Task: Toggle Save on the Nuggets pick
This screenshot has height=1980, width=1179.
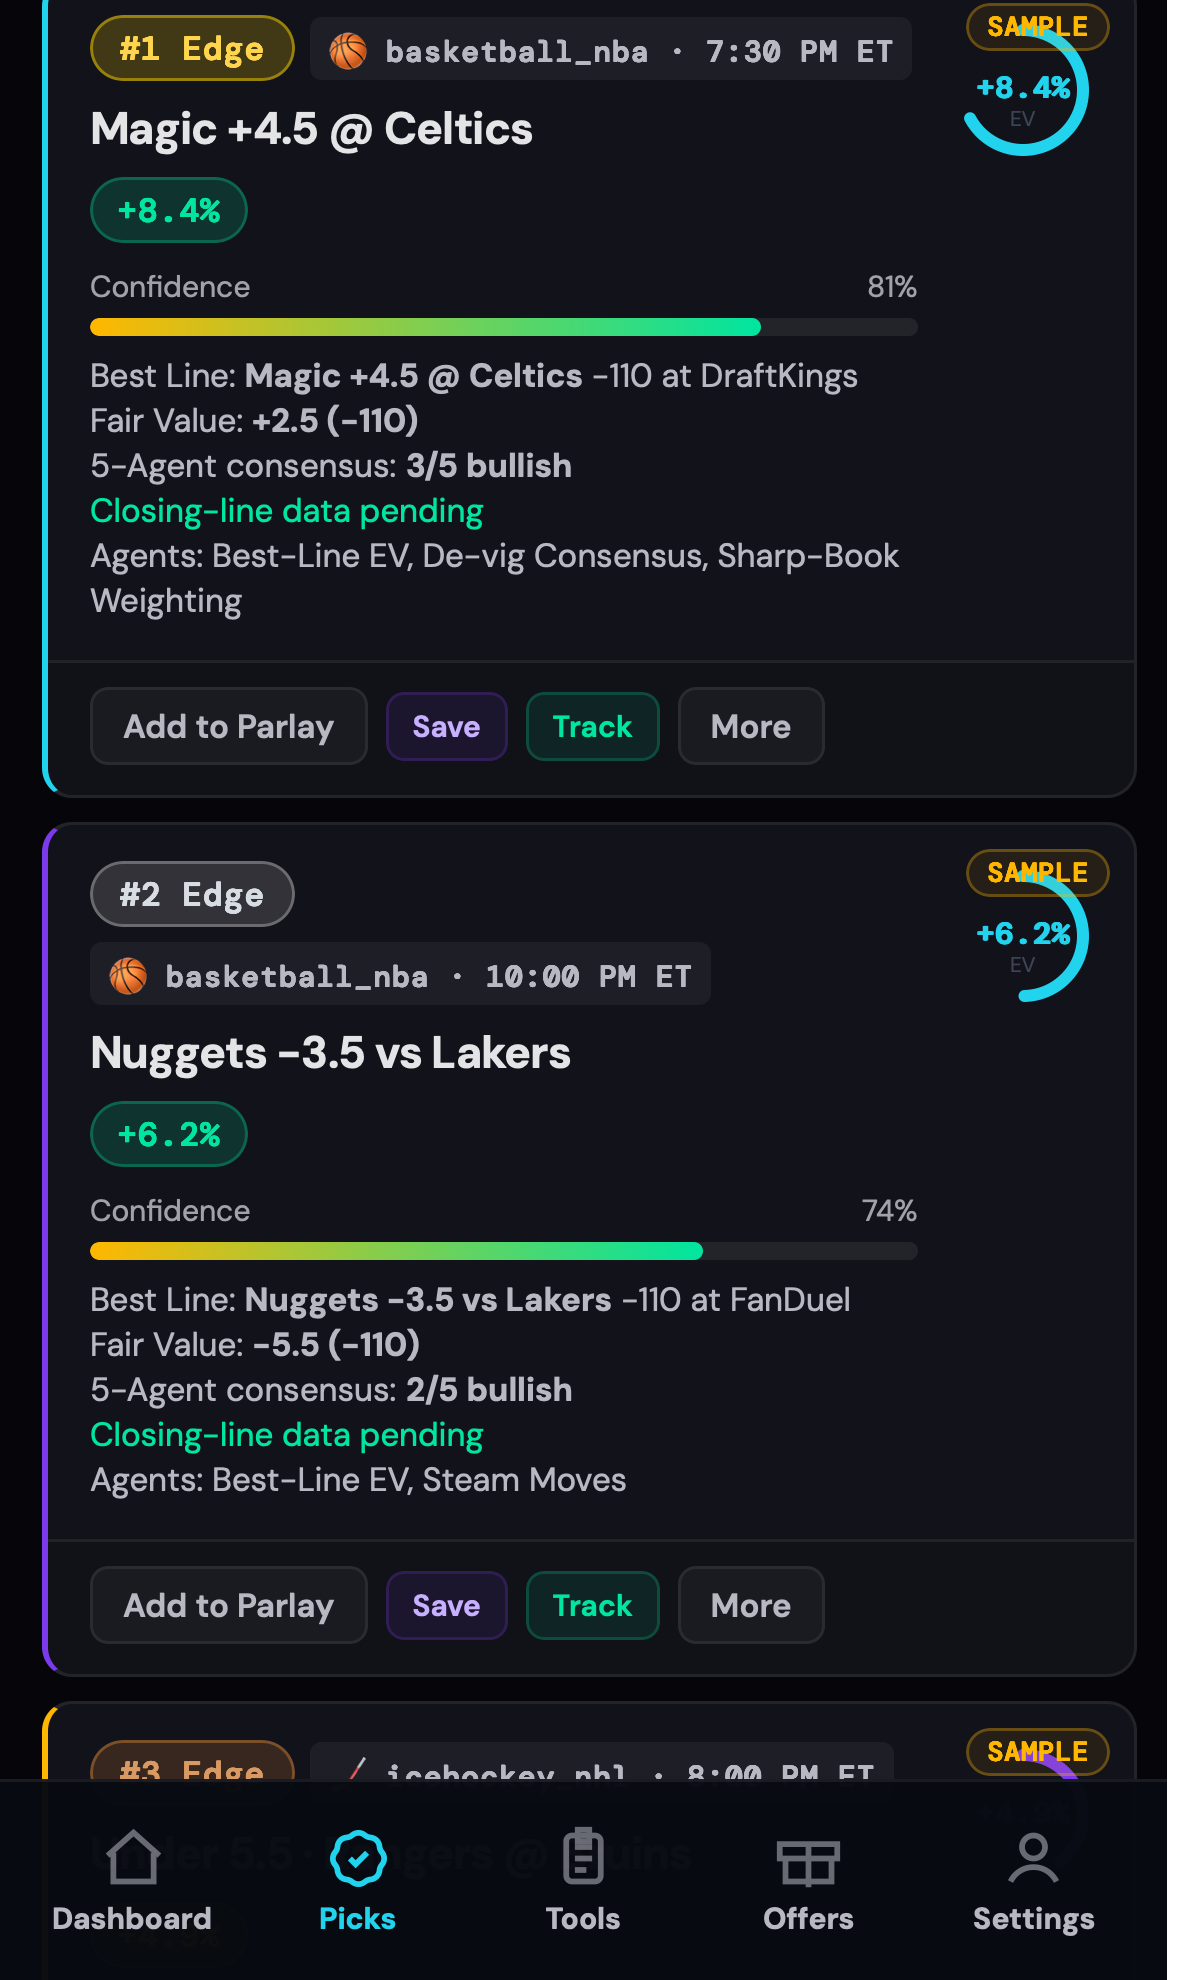Action: point(446,1605)
